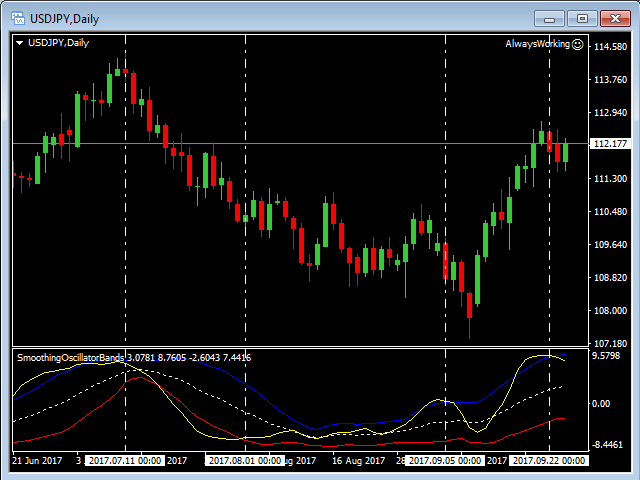Click the AlwaysWorking smiley face icon
The width and height of the screenshot is (640, 480).
(578, 44)
